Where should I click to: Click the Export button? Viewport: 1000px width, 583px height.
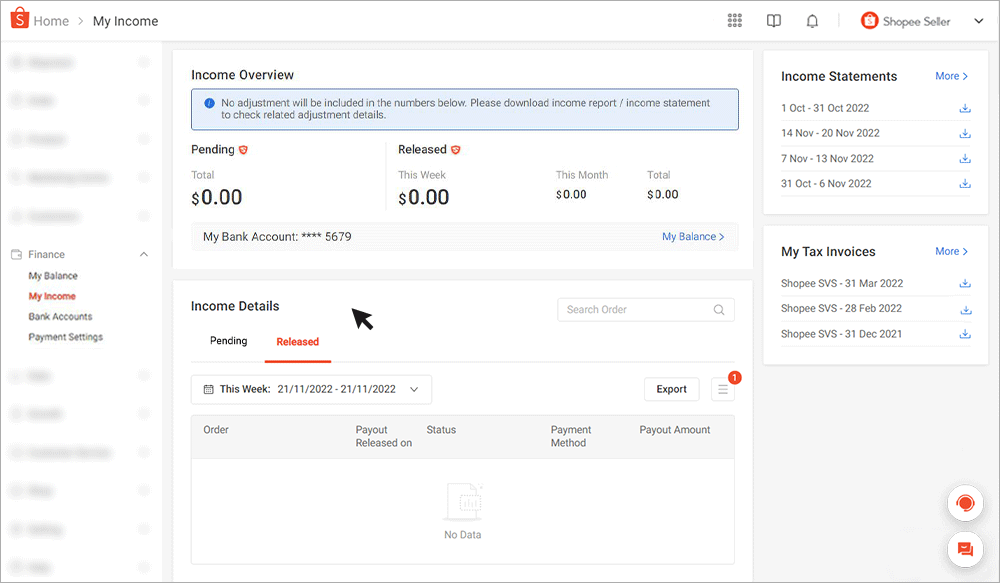coord(671,389)
